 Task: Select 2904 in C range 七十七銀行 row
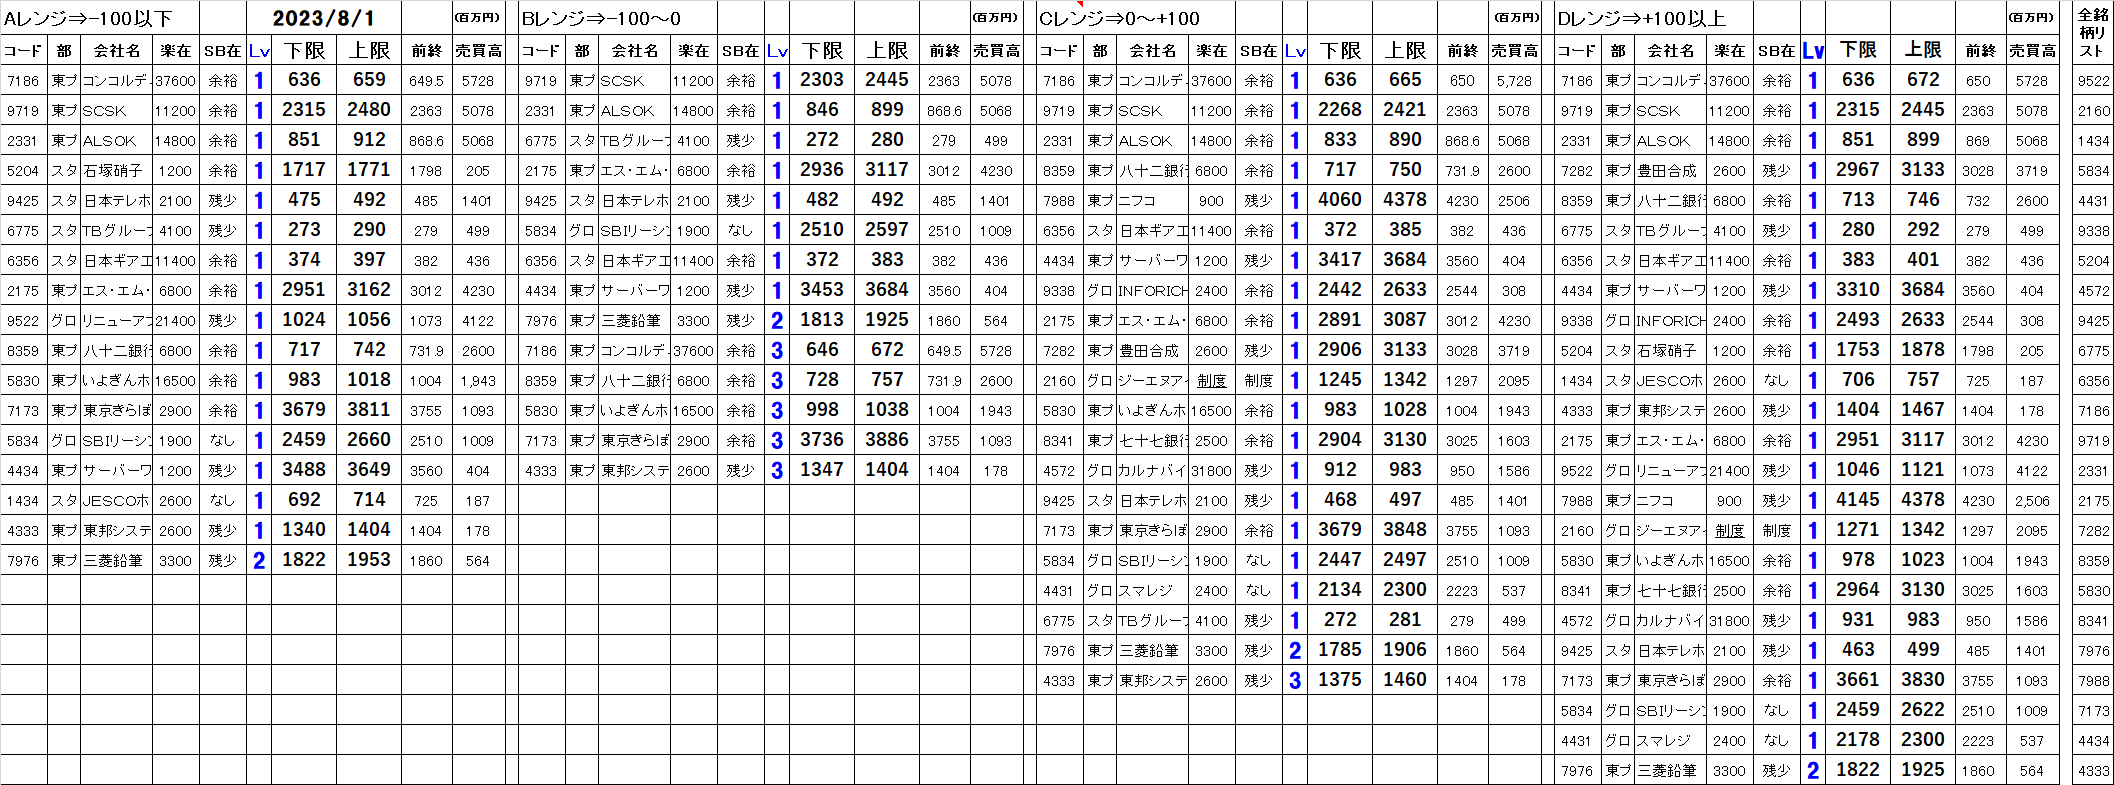[1340, 440]
